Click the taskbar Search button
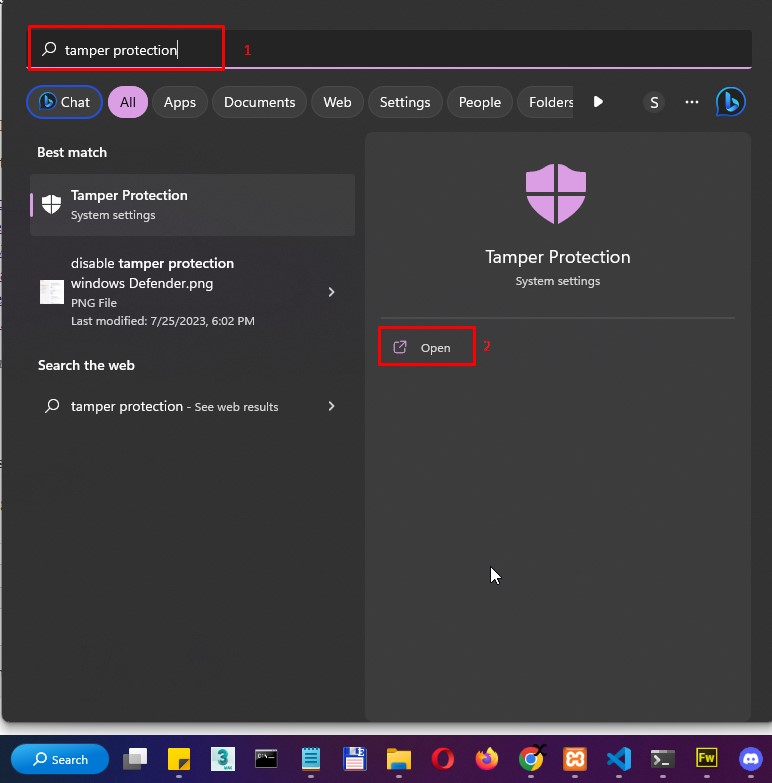The width and height of the screenshot is (772, 783). [x=60, y=759]
